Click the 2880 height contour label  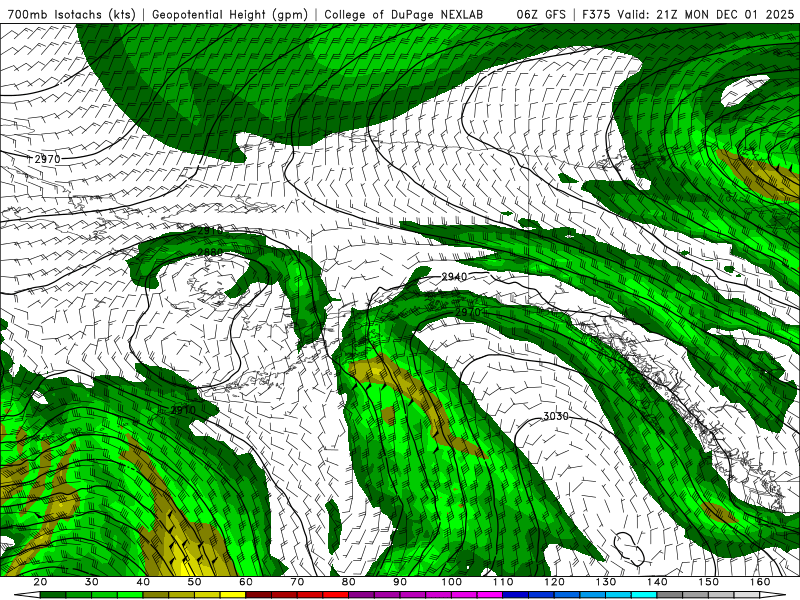pyautogui.click(x=210, y=252)
